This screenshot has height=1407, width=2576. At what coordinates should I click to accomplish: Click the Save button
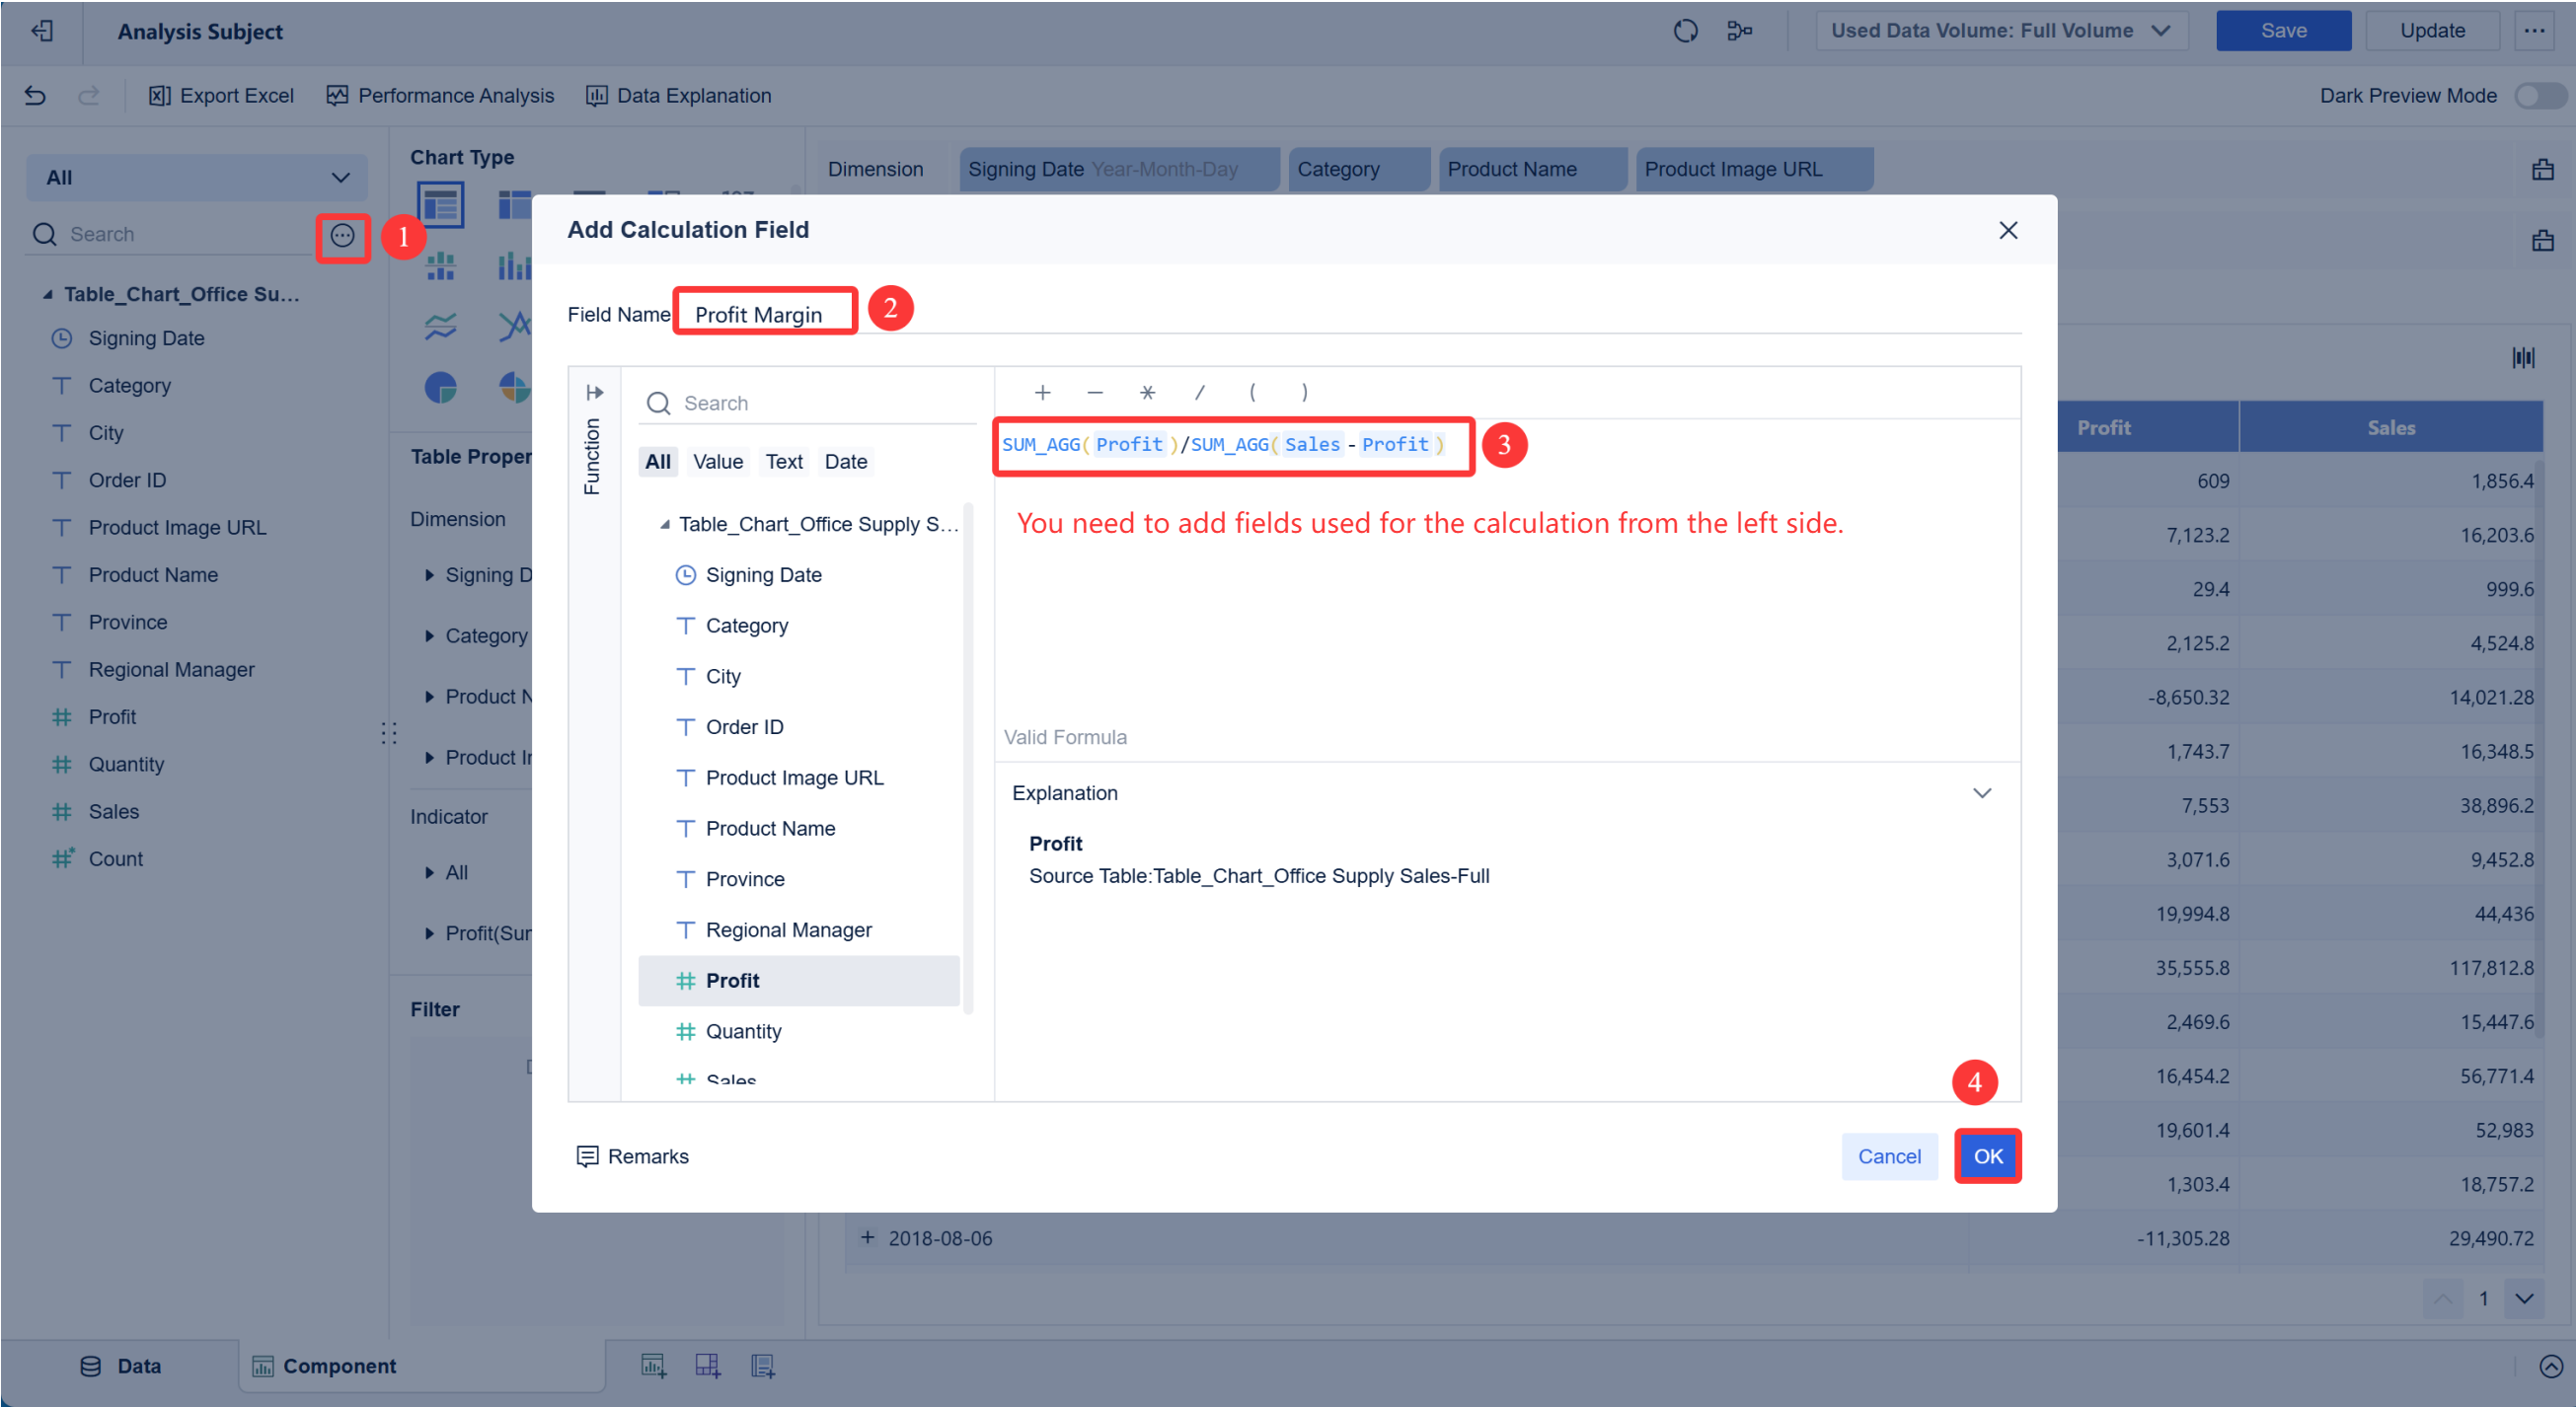click(x=2283, y=31)
